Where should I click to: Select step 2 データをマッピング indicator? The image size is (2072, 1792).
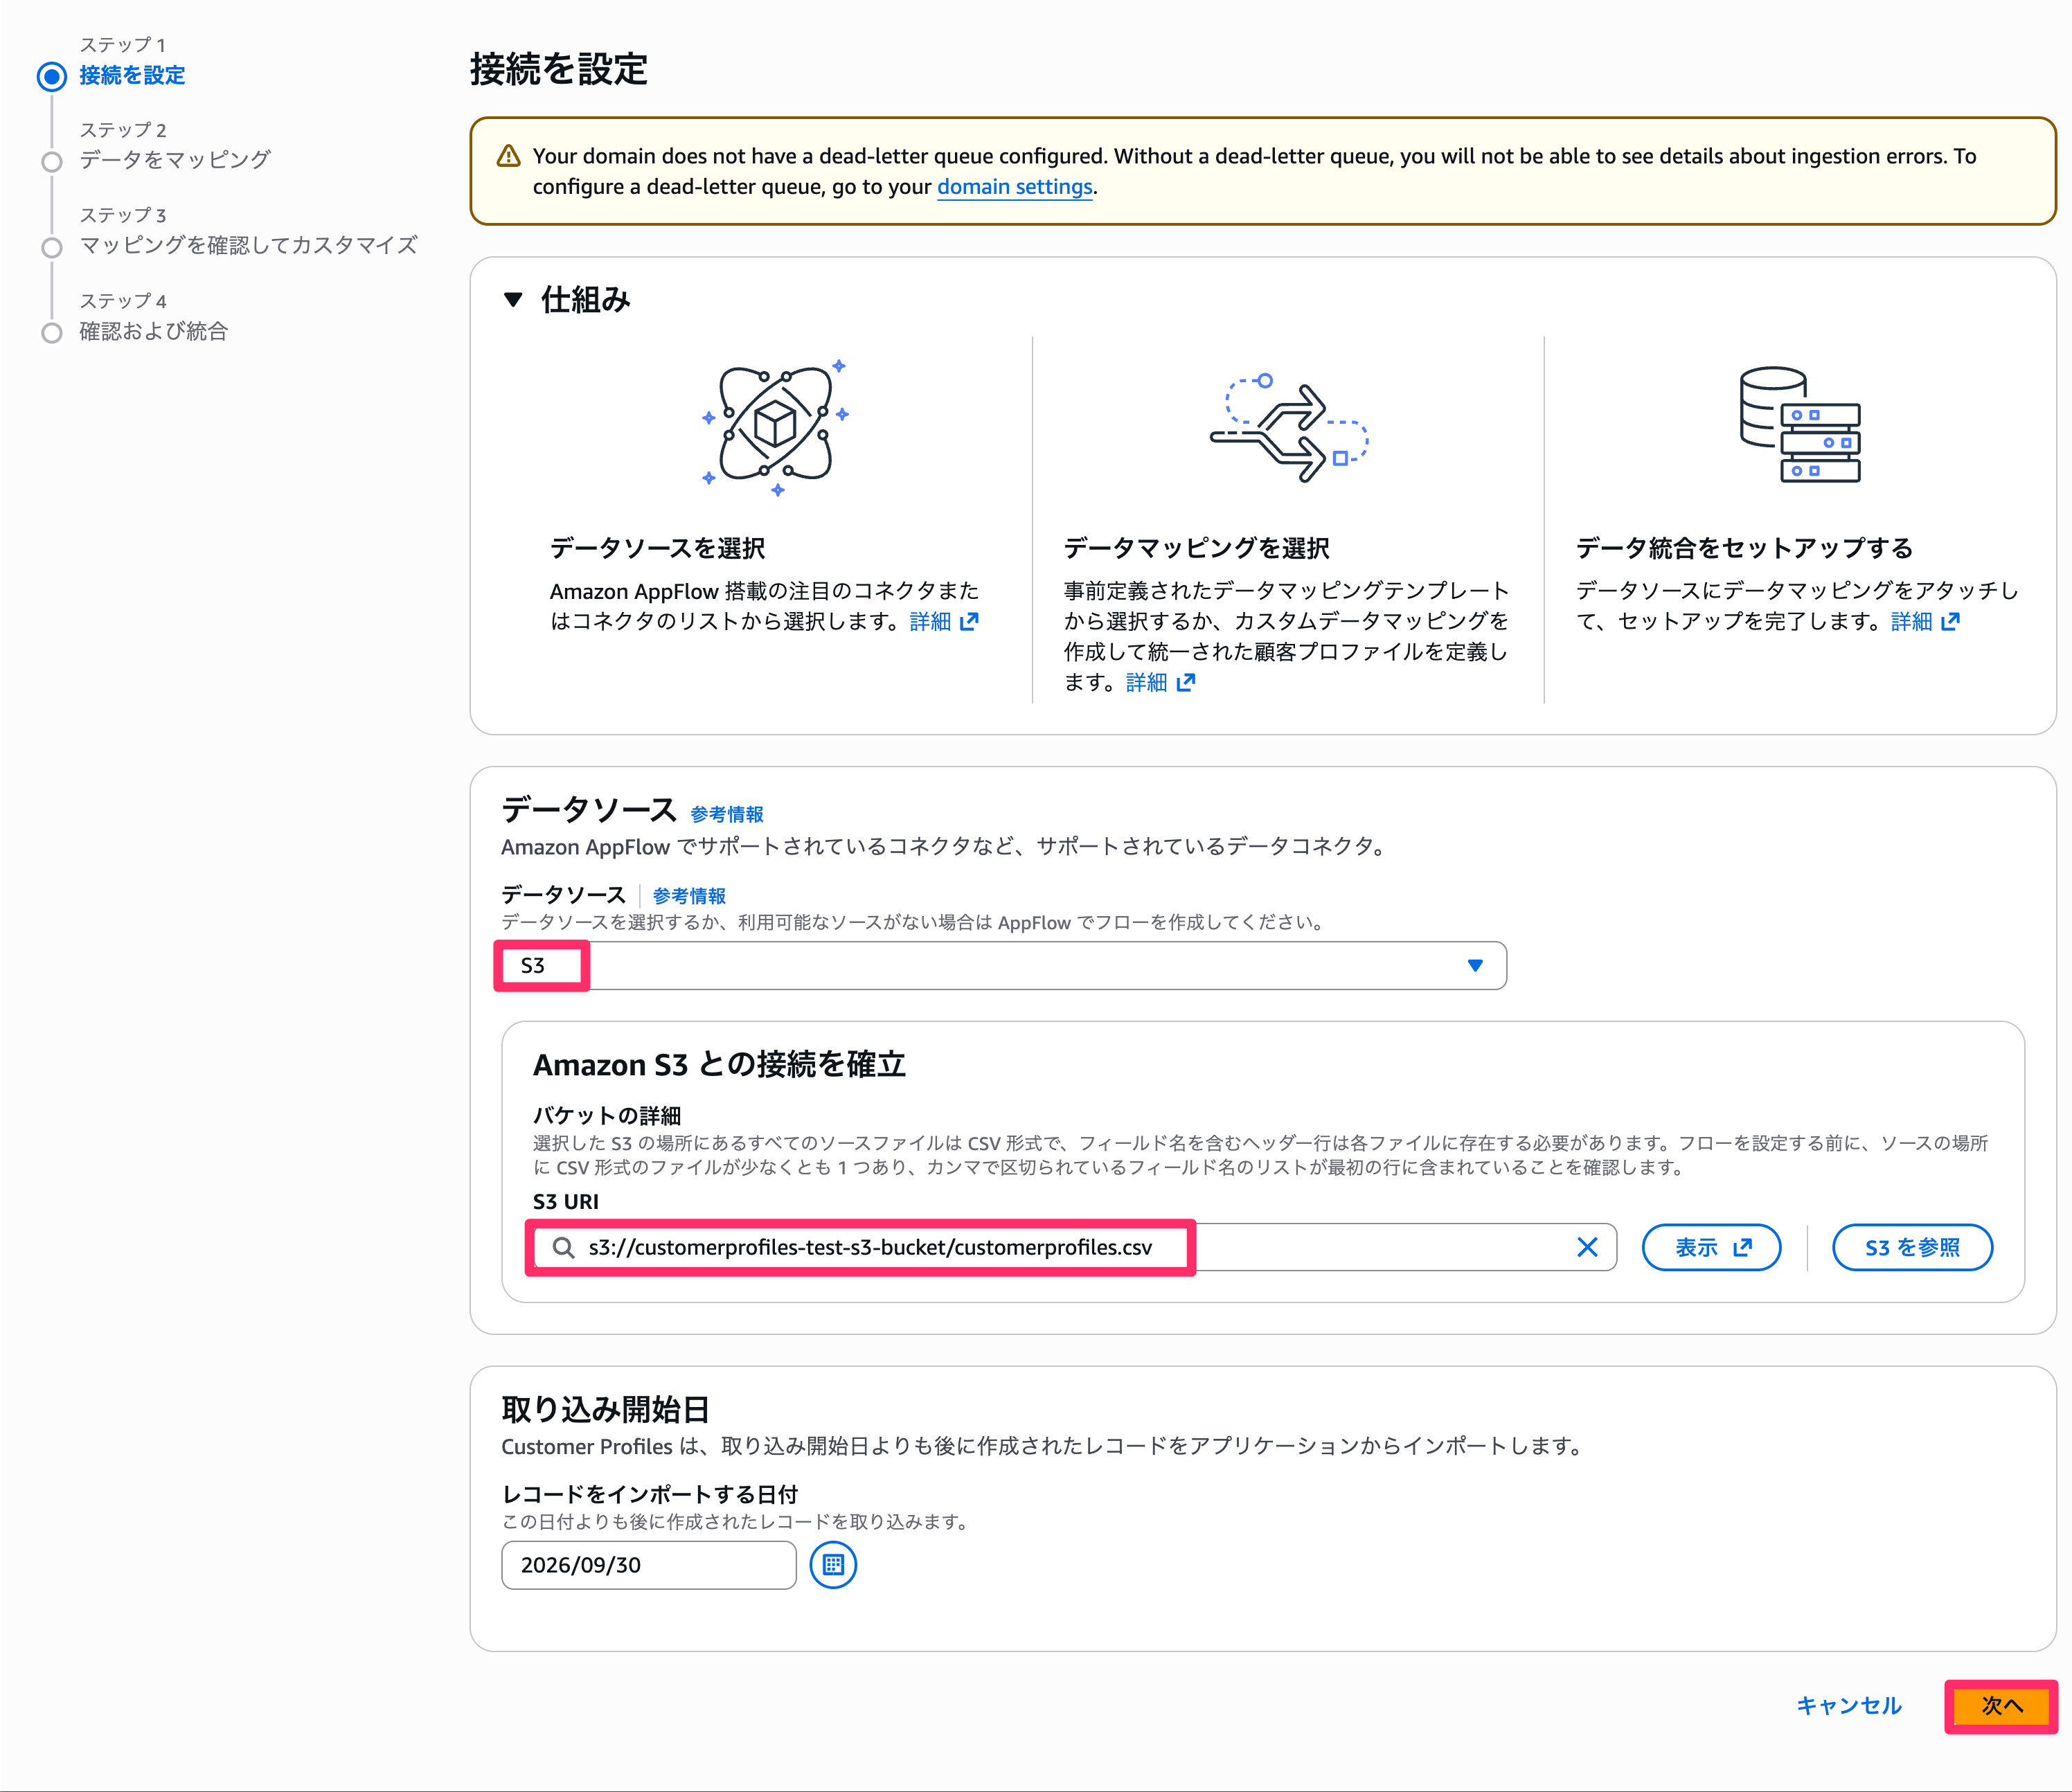pyautogui.click(x=52, y=162)
